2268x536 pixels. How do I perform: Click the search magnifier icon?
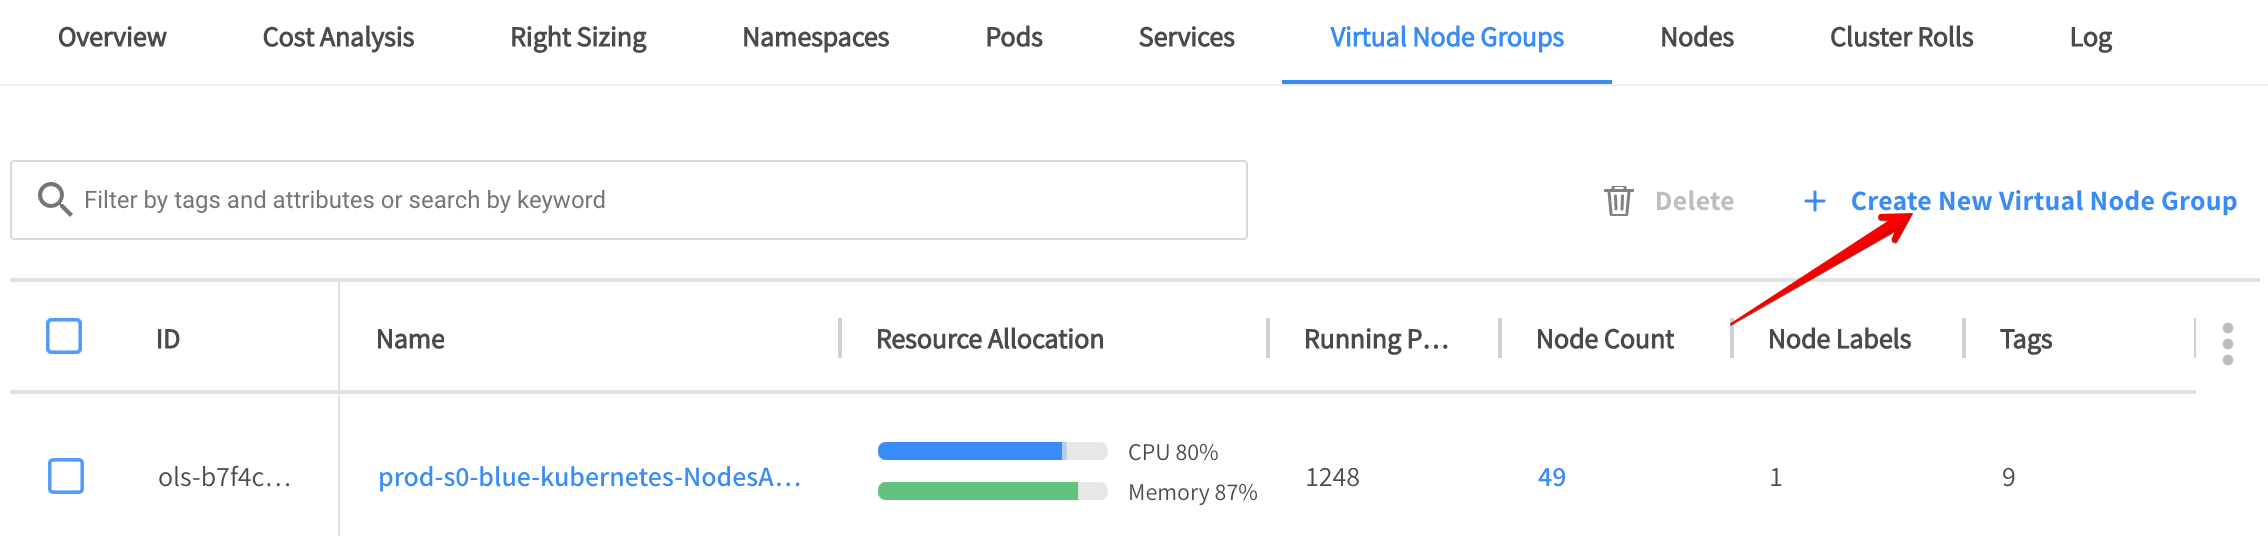click(x=54, y=200)
